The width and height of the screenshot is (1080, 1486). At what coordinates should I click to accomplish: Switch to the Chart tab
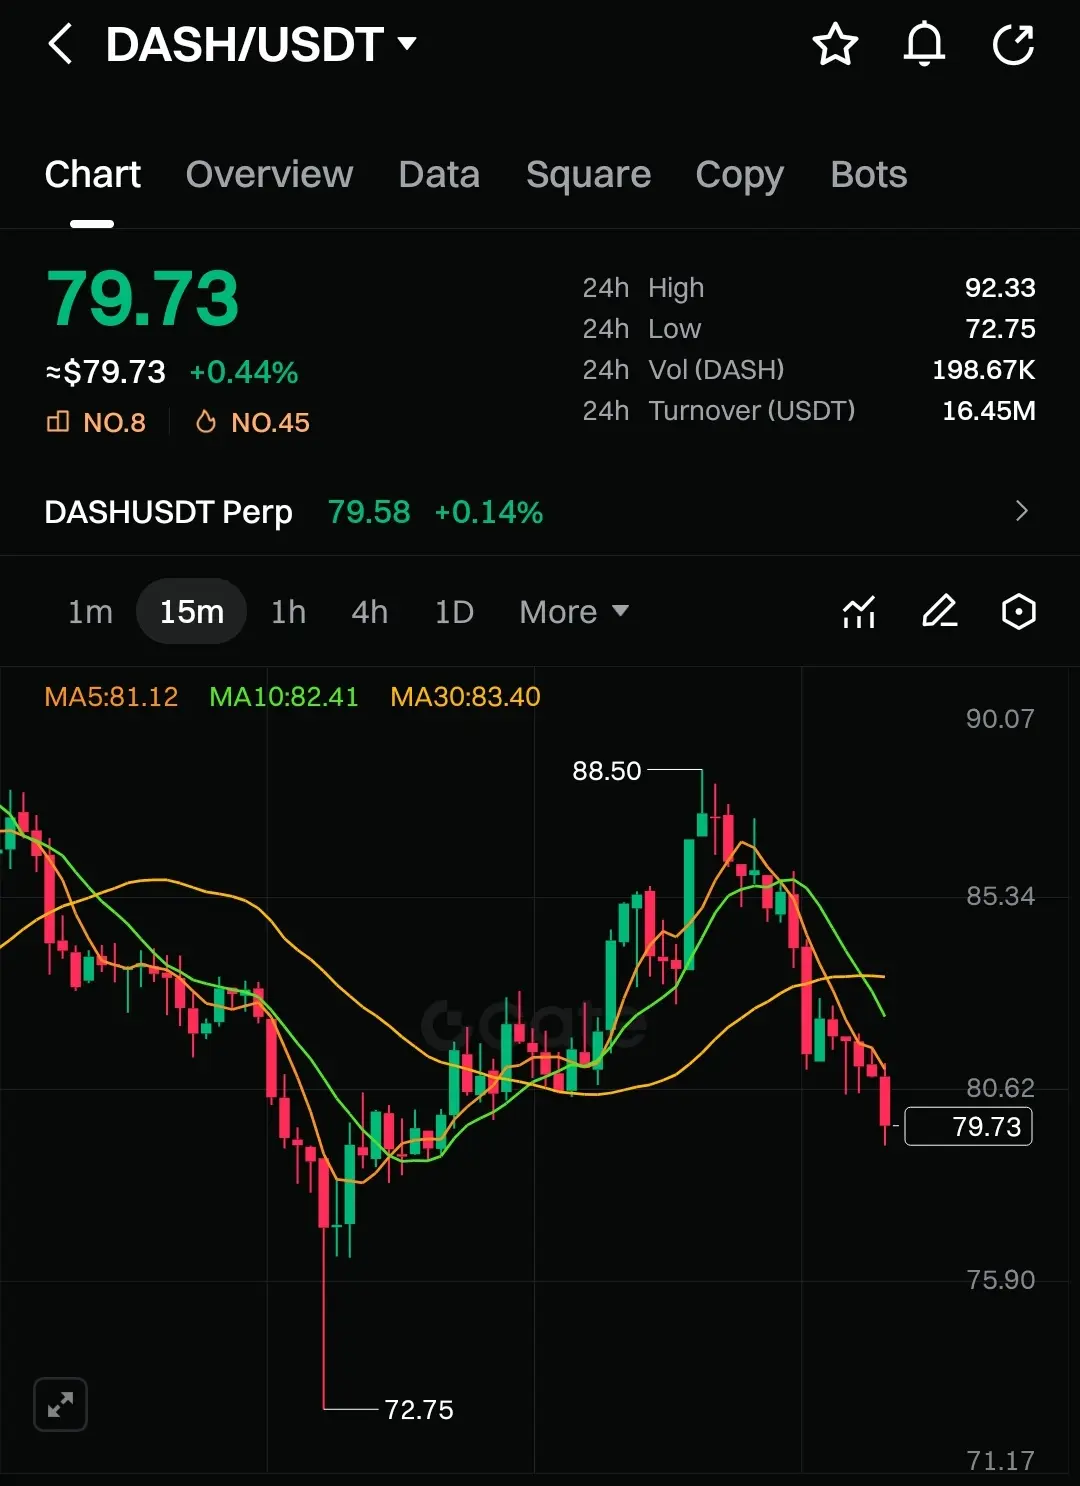92,174
